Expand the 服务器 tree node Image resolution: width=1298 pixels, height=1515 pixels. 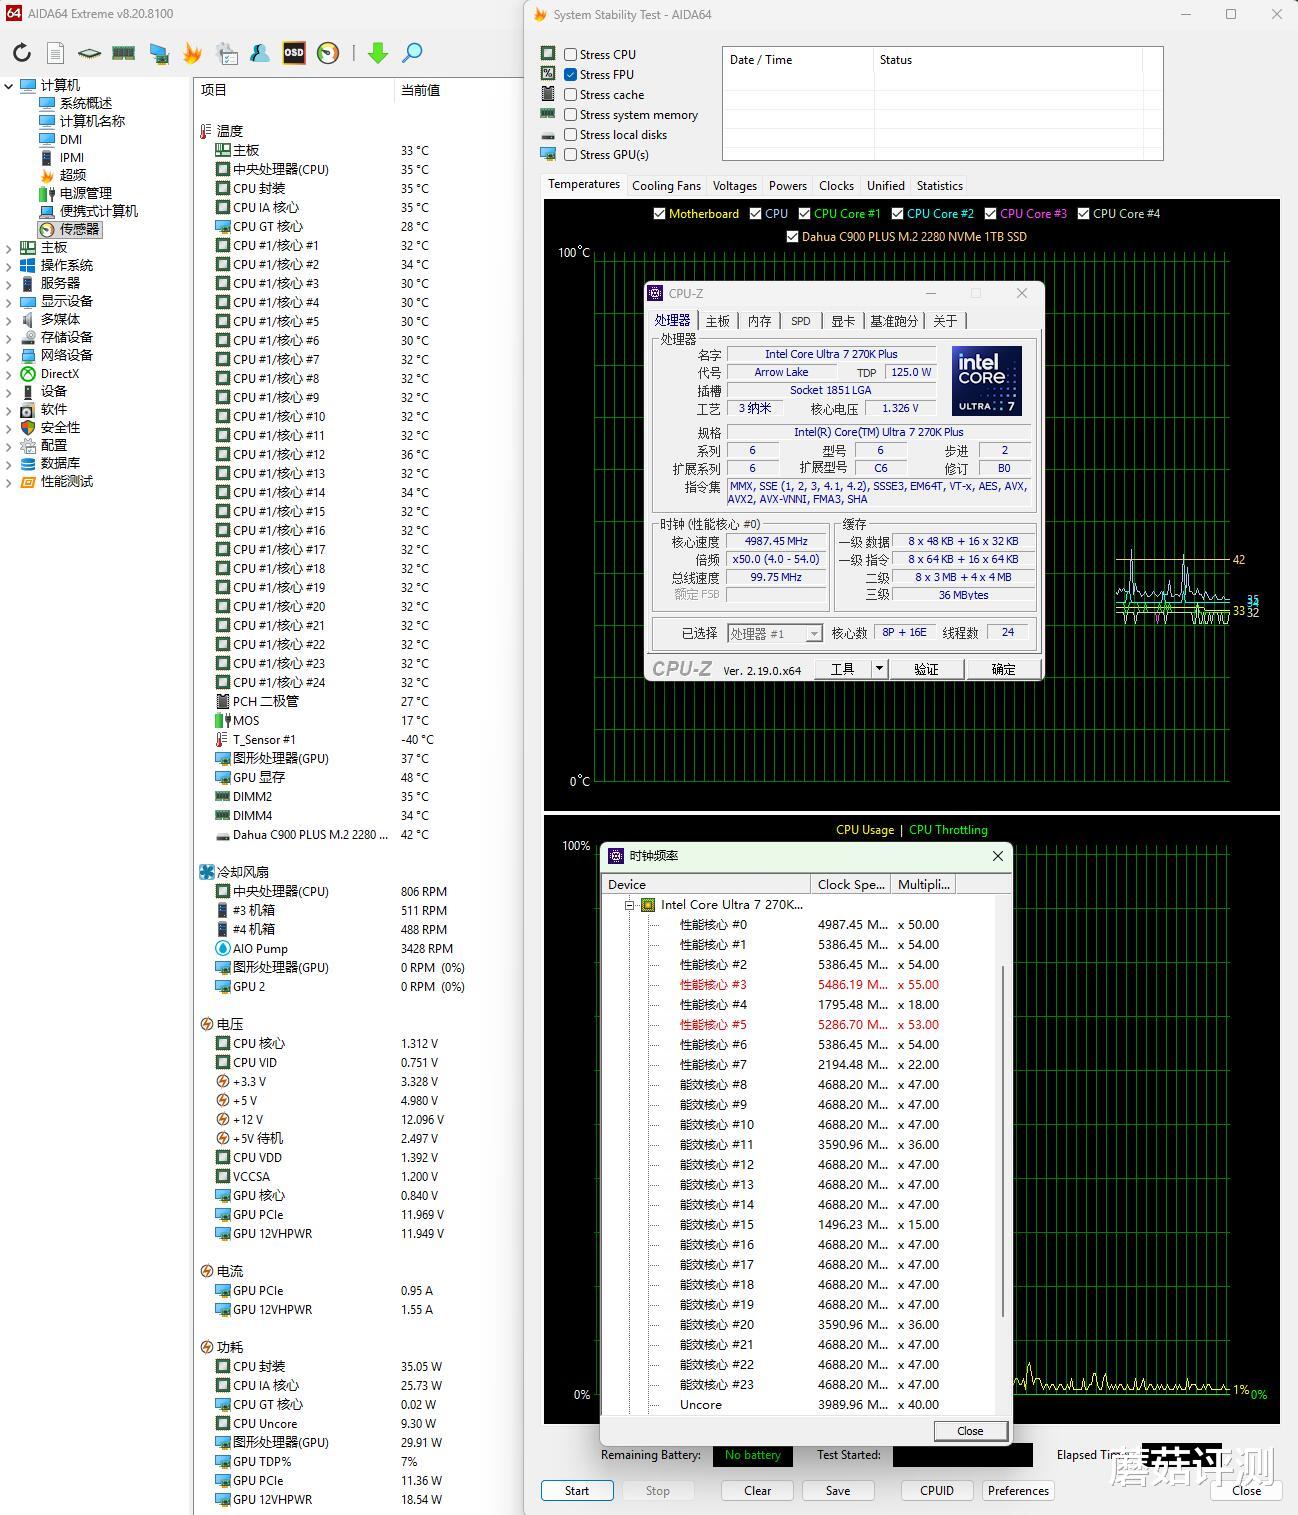[x=9, y=283]
